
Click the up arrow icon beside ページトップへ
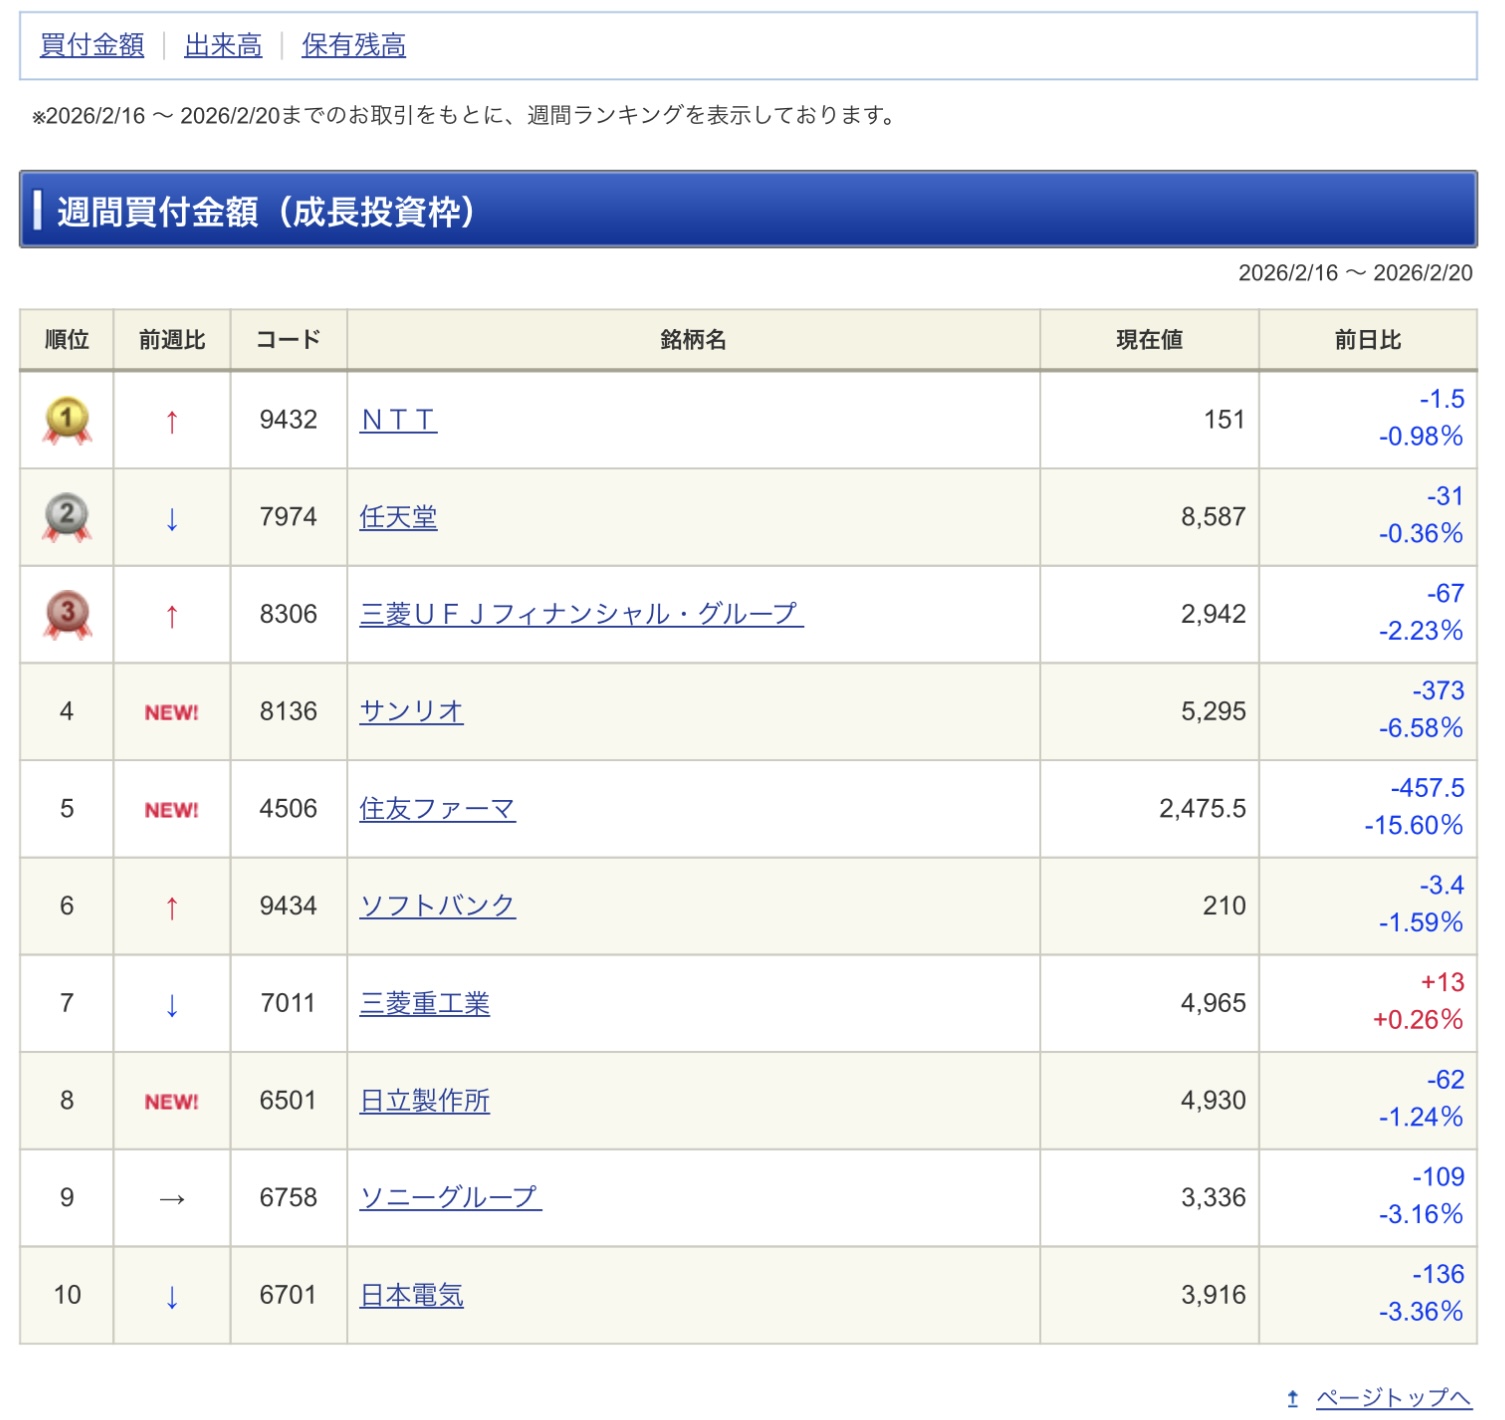1292,1398
